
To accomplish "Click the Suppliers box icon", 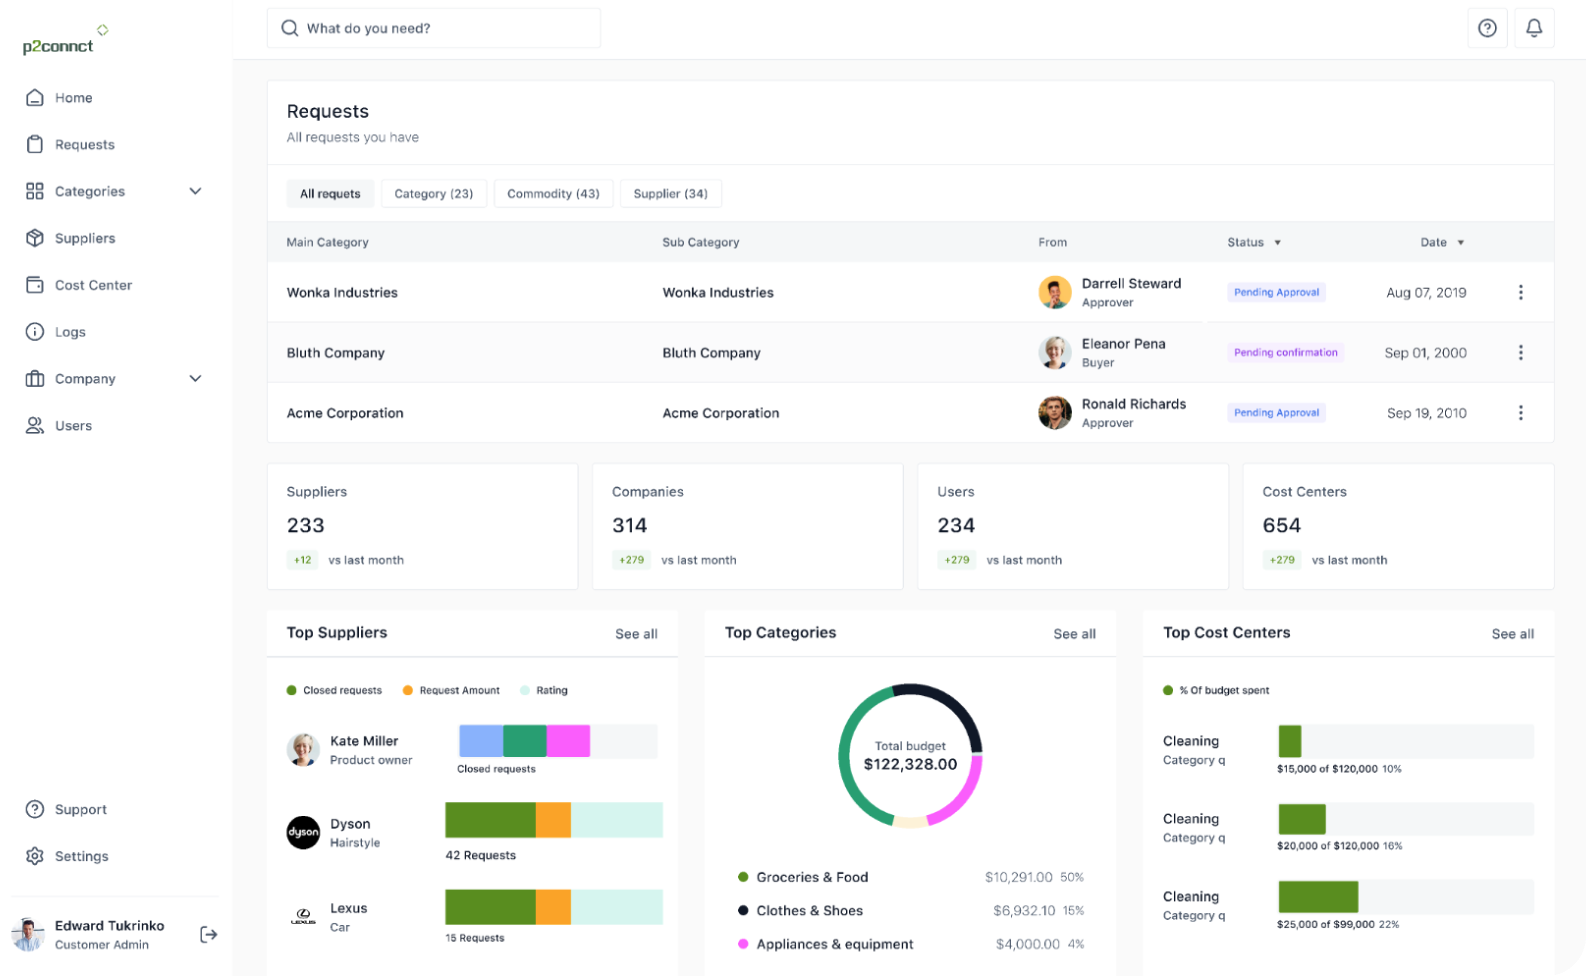I will click(35, 238).
